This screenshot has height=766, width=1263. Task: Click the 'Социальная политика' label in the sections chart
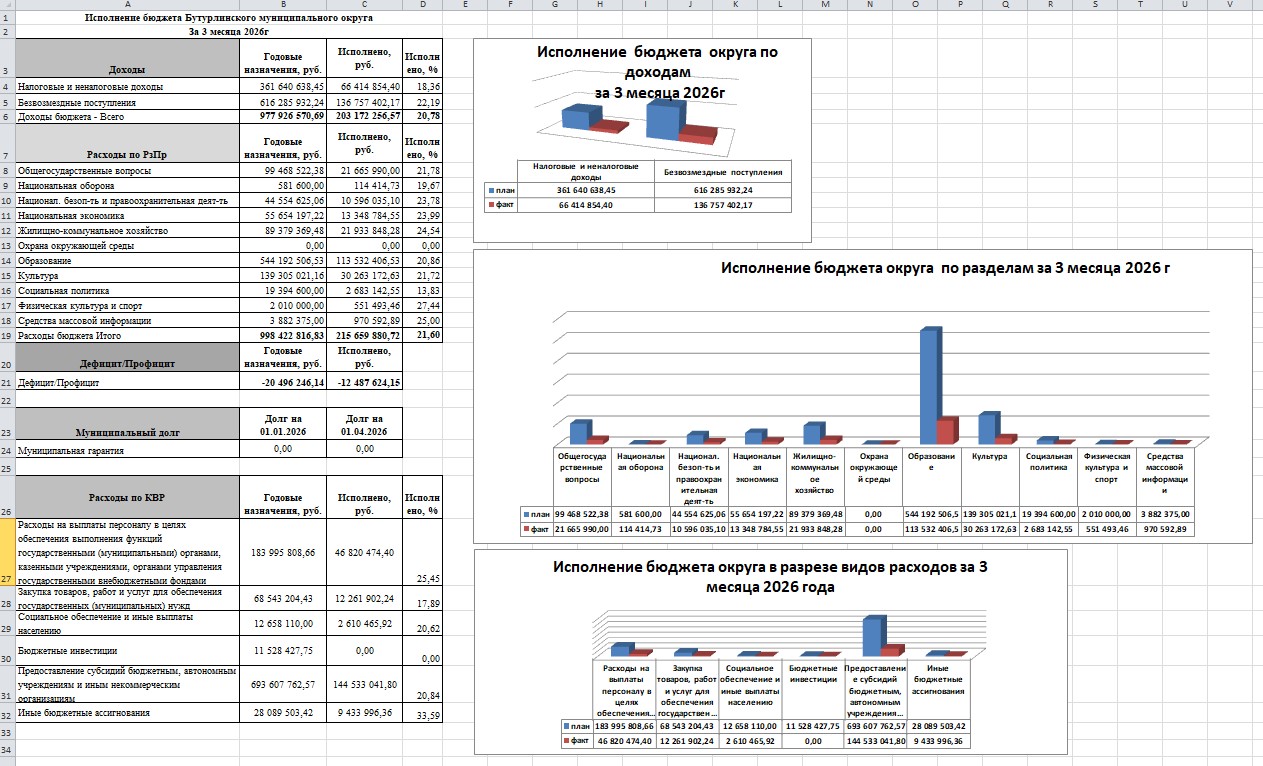[1049, 461]
